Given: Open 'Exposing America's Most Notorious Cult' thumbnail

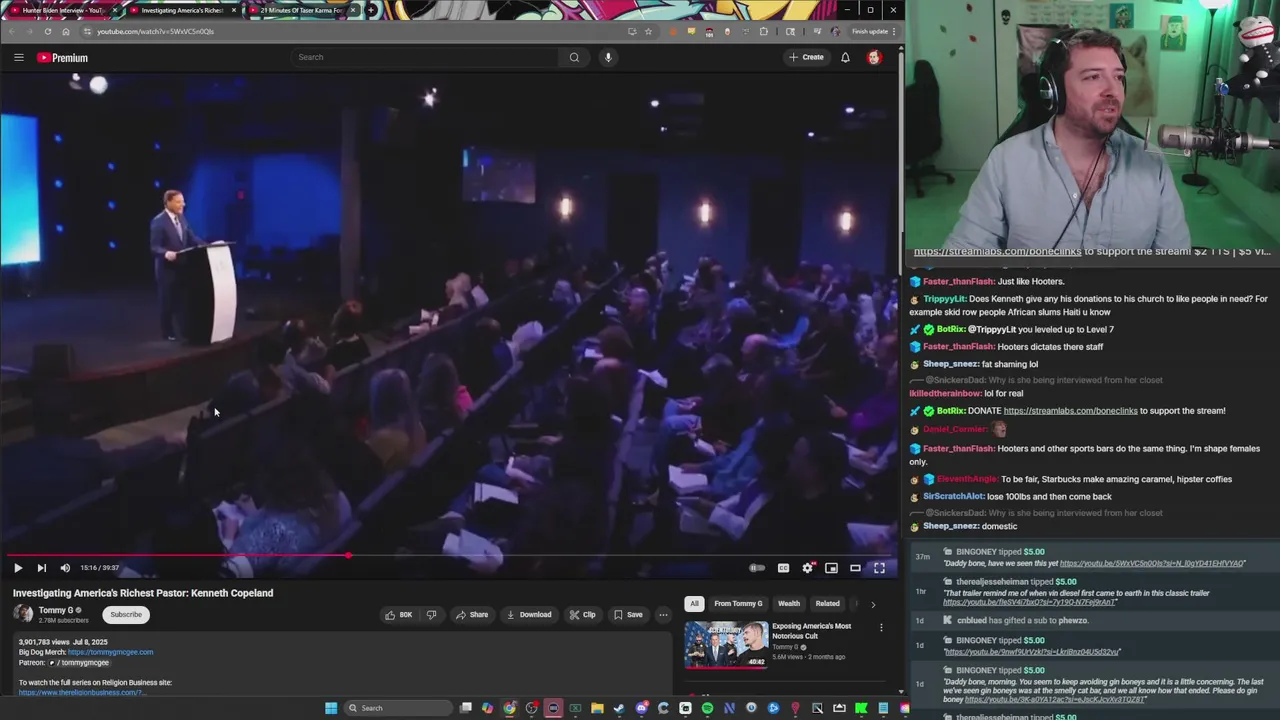Looking at the screenshot, I should [726, 645].
